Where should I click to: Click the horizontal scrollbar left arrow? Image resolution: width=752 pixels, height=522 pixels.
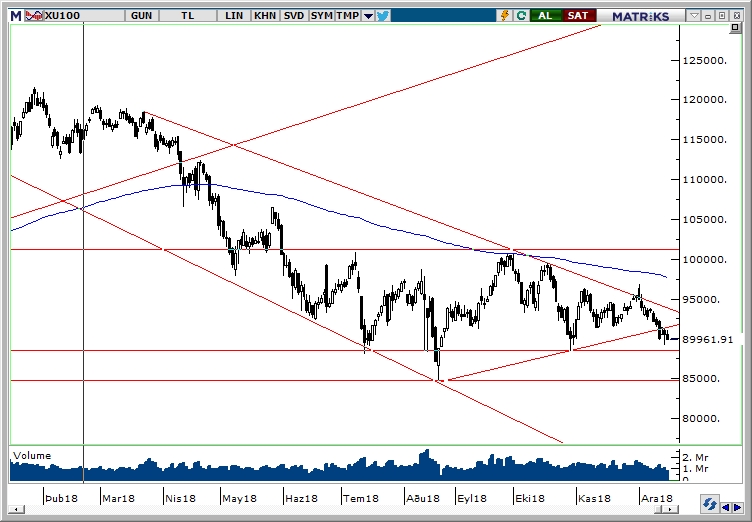[x=16, y=510]
